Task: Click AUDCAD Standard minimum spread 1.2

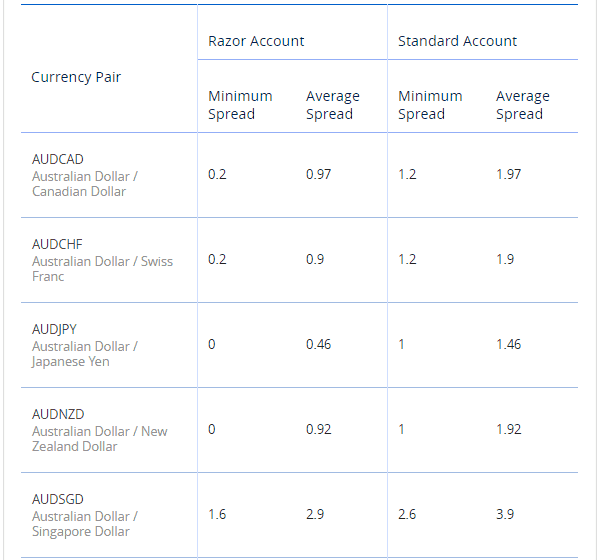Action: pos(407,175)
